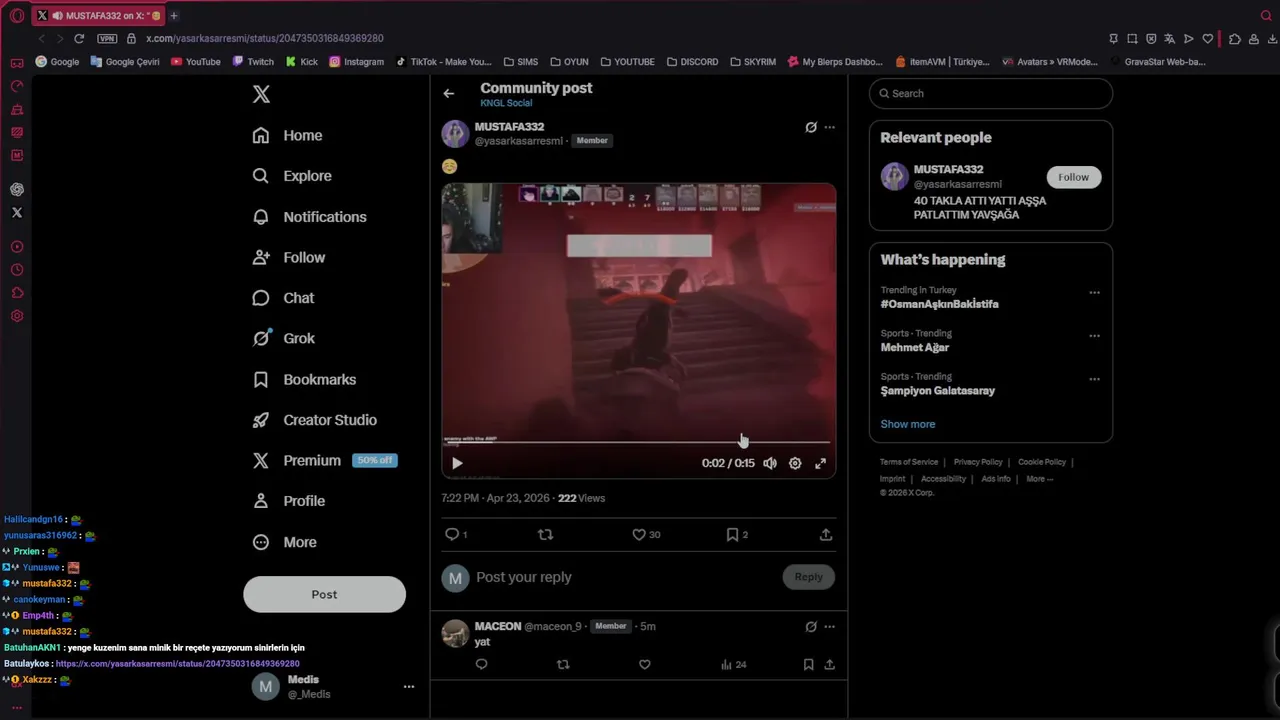Viewport: 1280px width, 720px height.
Task: Mute the video with speaker icon
Action: click(770, 463)
